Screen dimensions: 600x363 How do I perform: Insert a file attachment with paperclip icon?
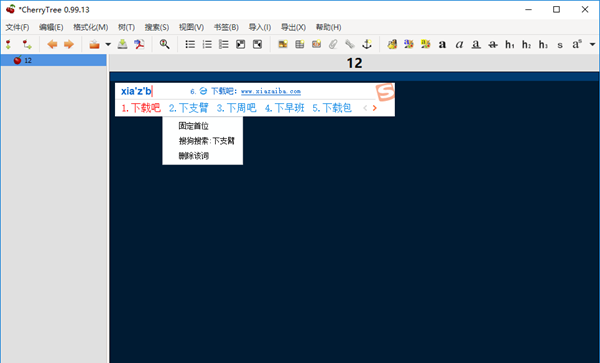click(x=333, y=44)
